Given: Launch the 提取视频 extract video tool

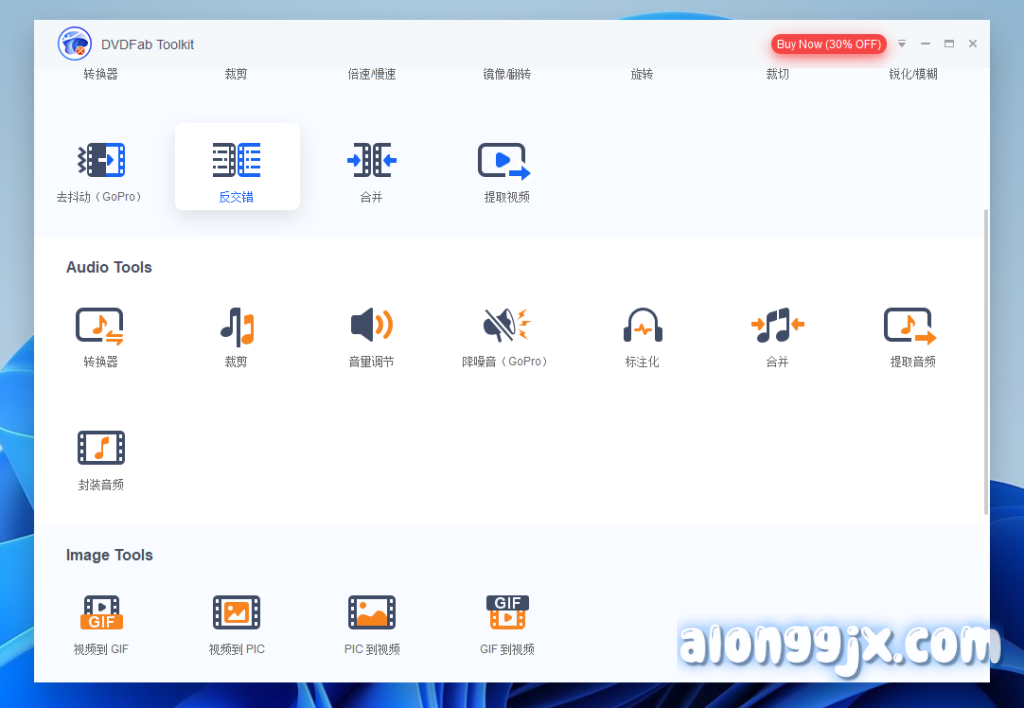Looking at the screenshot, I should point(506,168).
